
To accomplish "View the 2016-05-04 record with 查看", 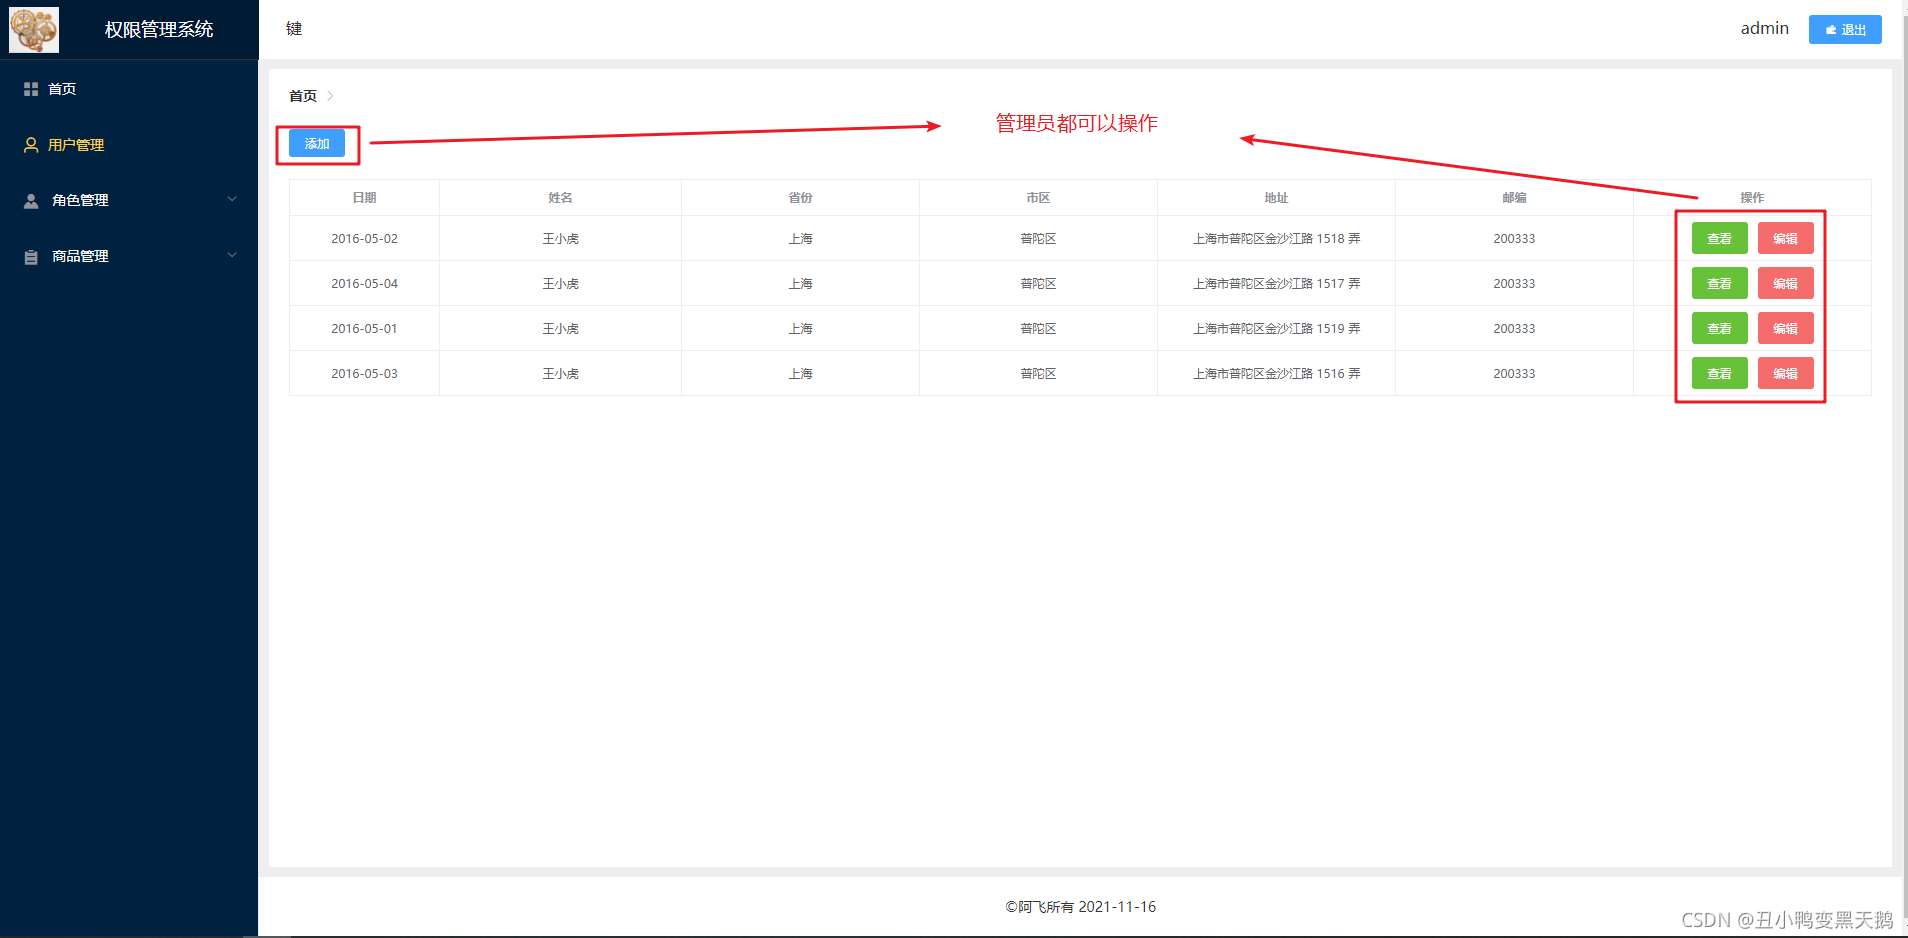I will (x=1719, y=283).
